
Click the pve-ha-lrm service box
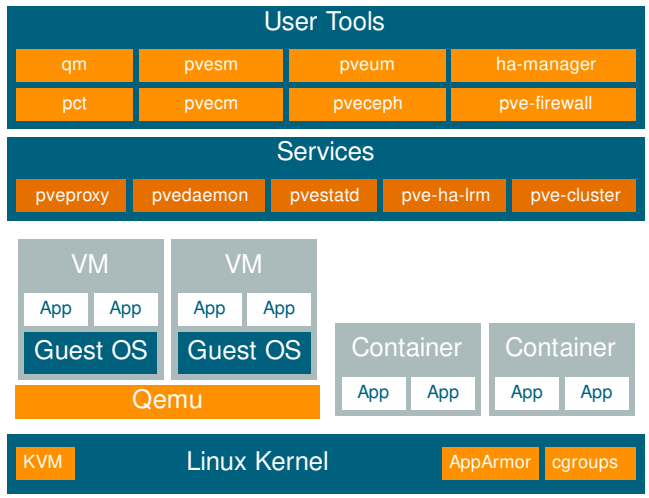click(x=445, y=195)
